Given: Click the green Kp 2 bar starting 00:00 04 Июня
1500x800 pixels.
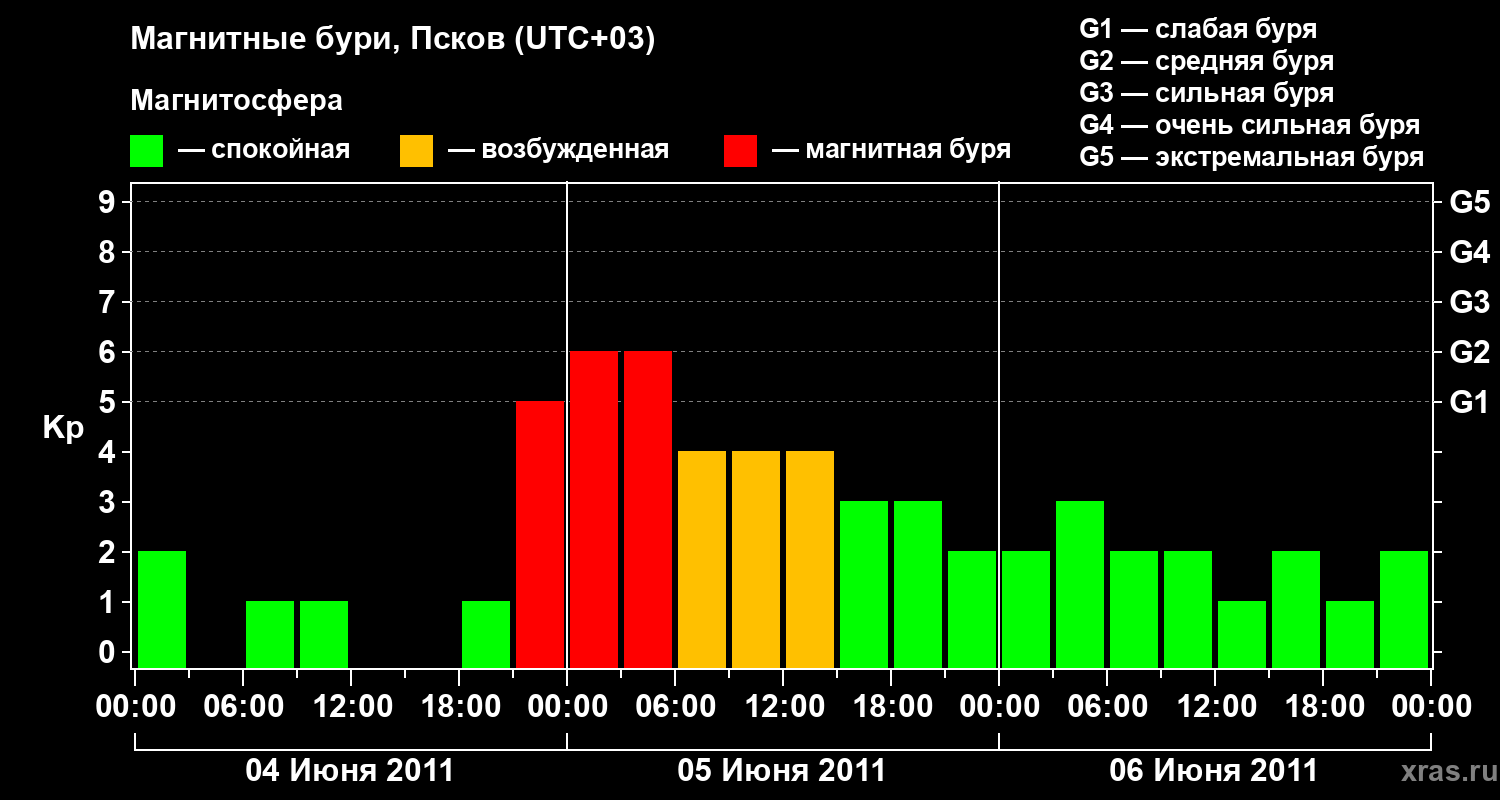Looking at the screenshot, I should (162, 610).
